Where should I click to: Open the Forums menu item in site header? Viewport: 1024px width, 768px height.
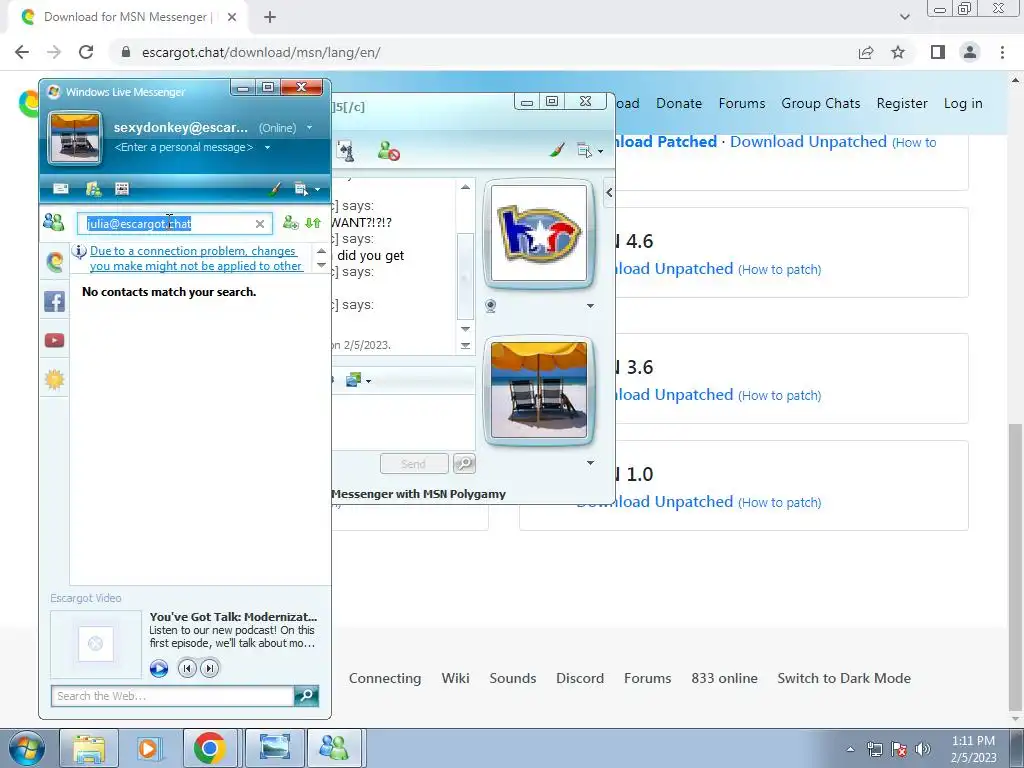(742, 103)
